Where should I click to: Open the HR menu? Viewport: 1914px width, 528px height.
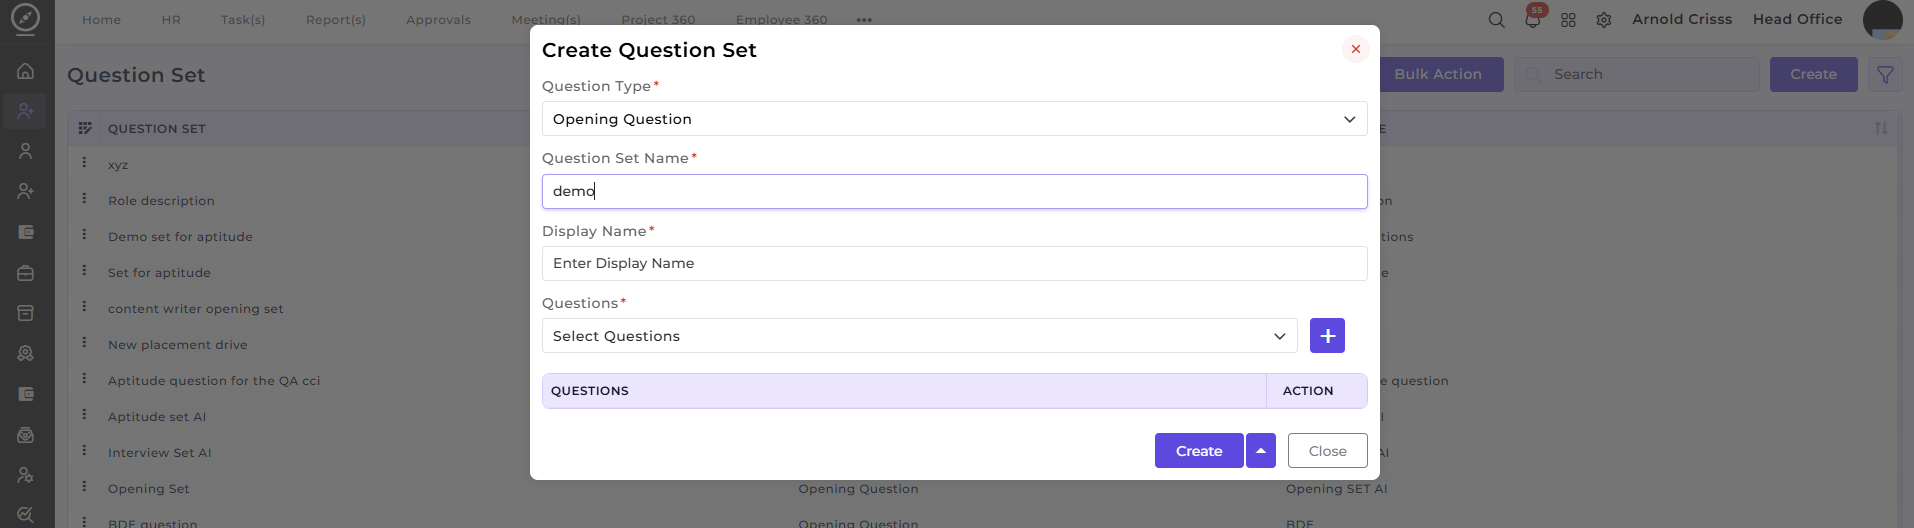coord(171,20)
